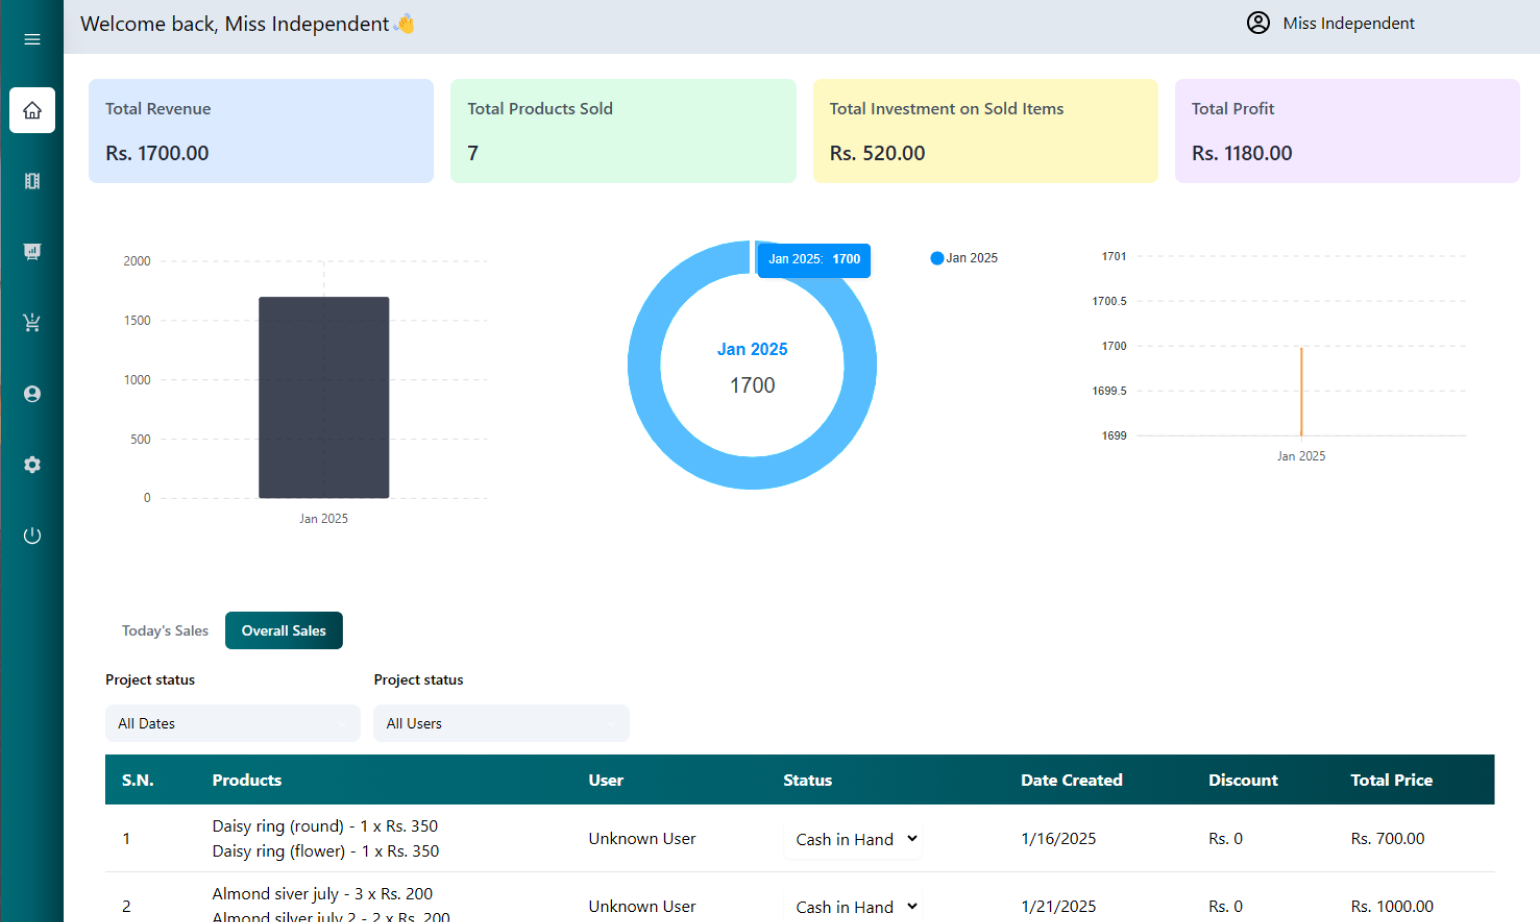1540x922 pixels.
Task: Go to the Home dashboard icon
Action: (x=32, y=110)
